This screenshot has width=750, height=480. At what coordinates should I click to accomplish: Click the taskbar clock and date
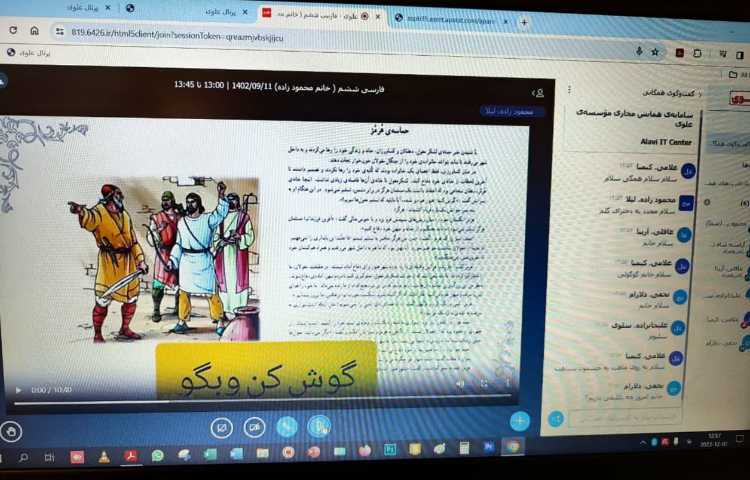click(714, 439)
